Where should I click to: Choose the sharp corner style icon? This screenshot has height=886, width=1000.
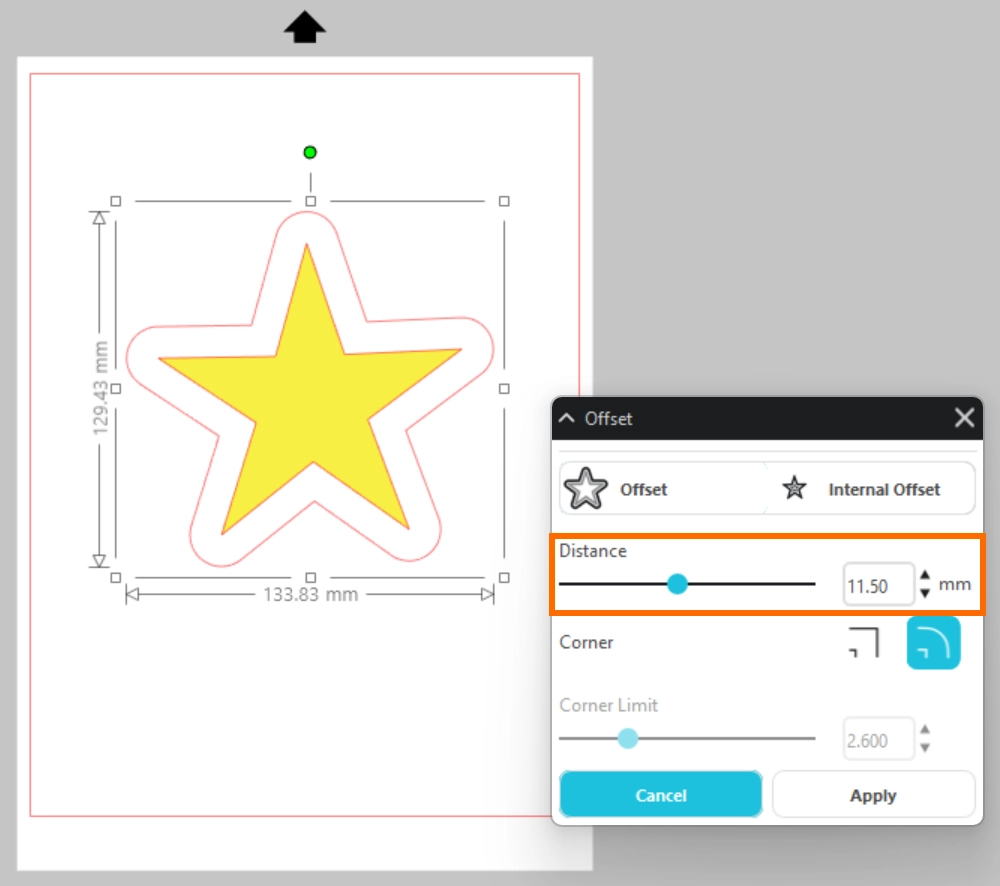[863, 642]
